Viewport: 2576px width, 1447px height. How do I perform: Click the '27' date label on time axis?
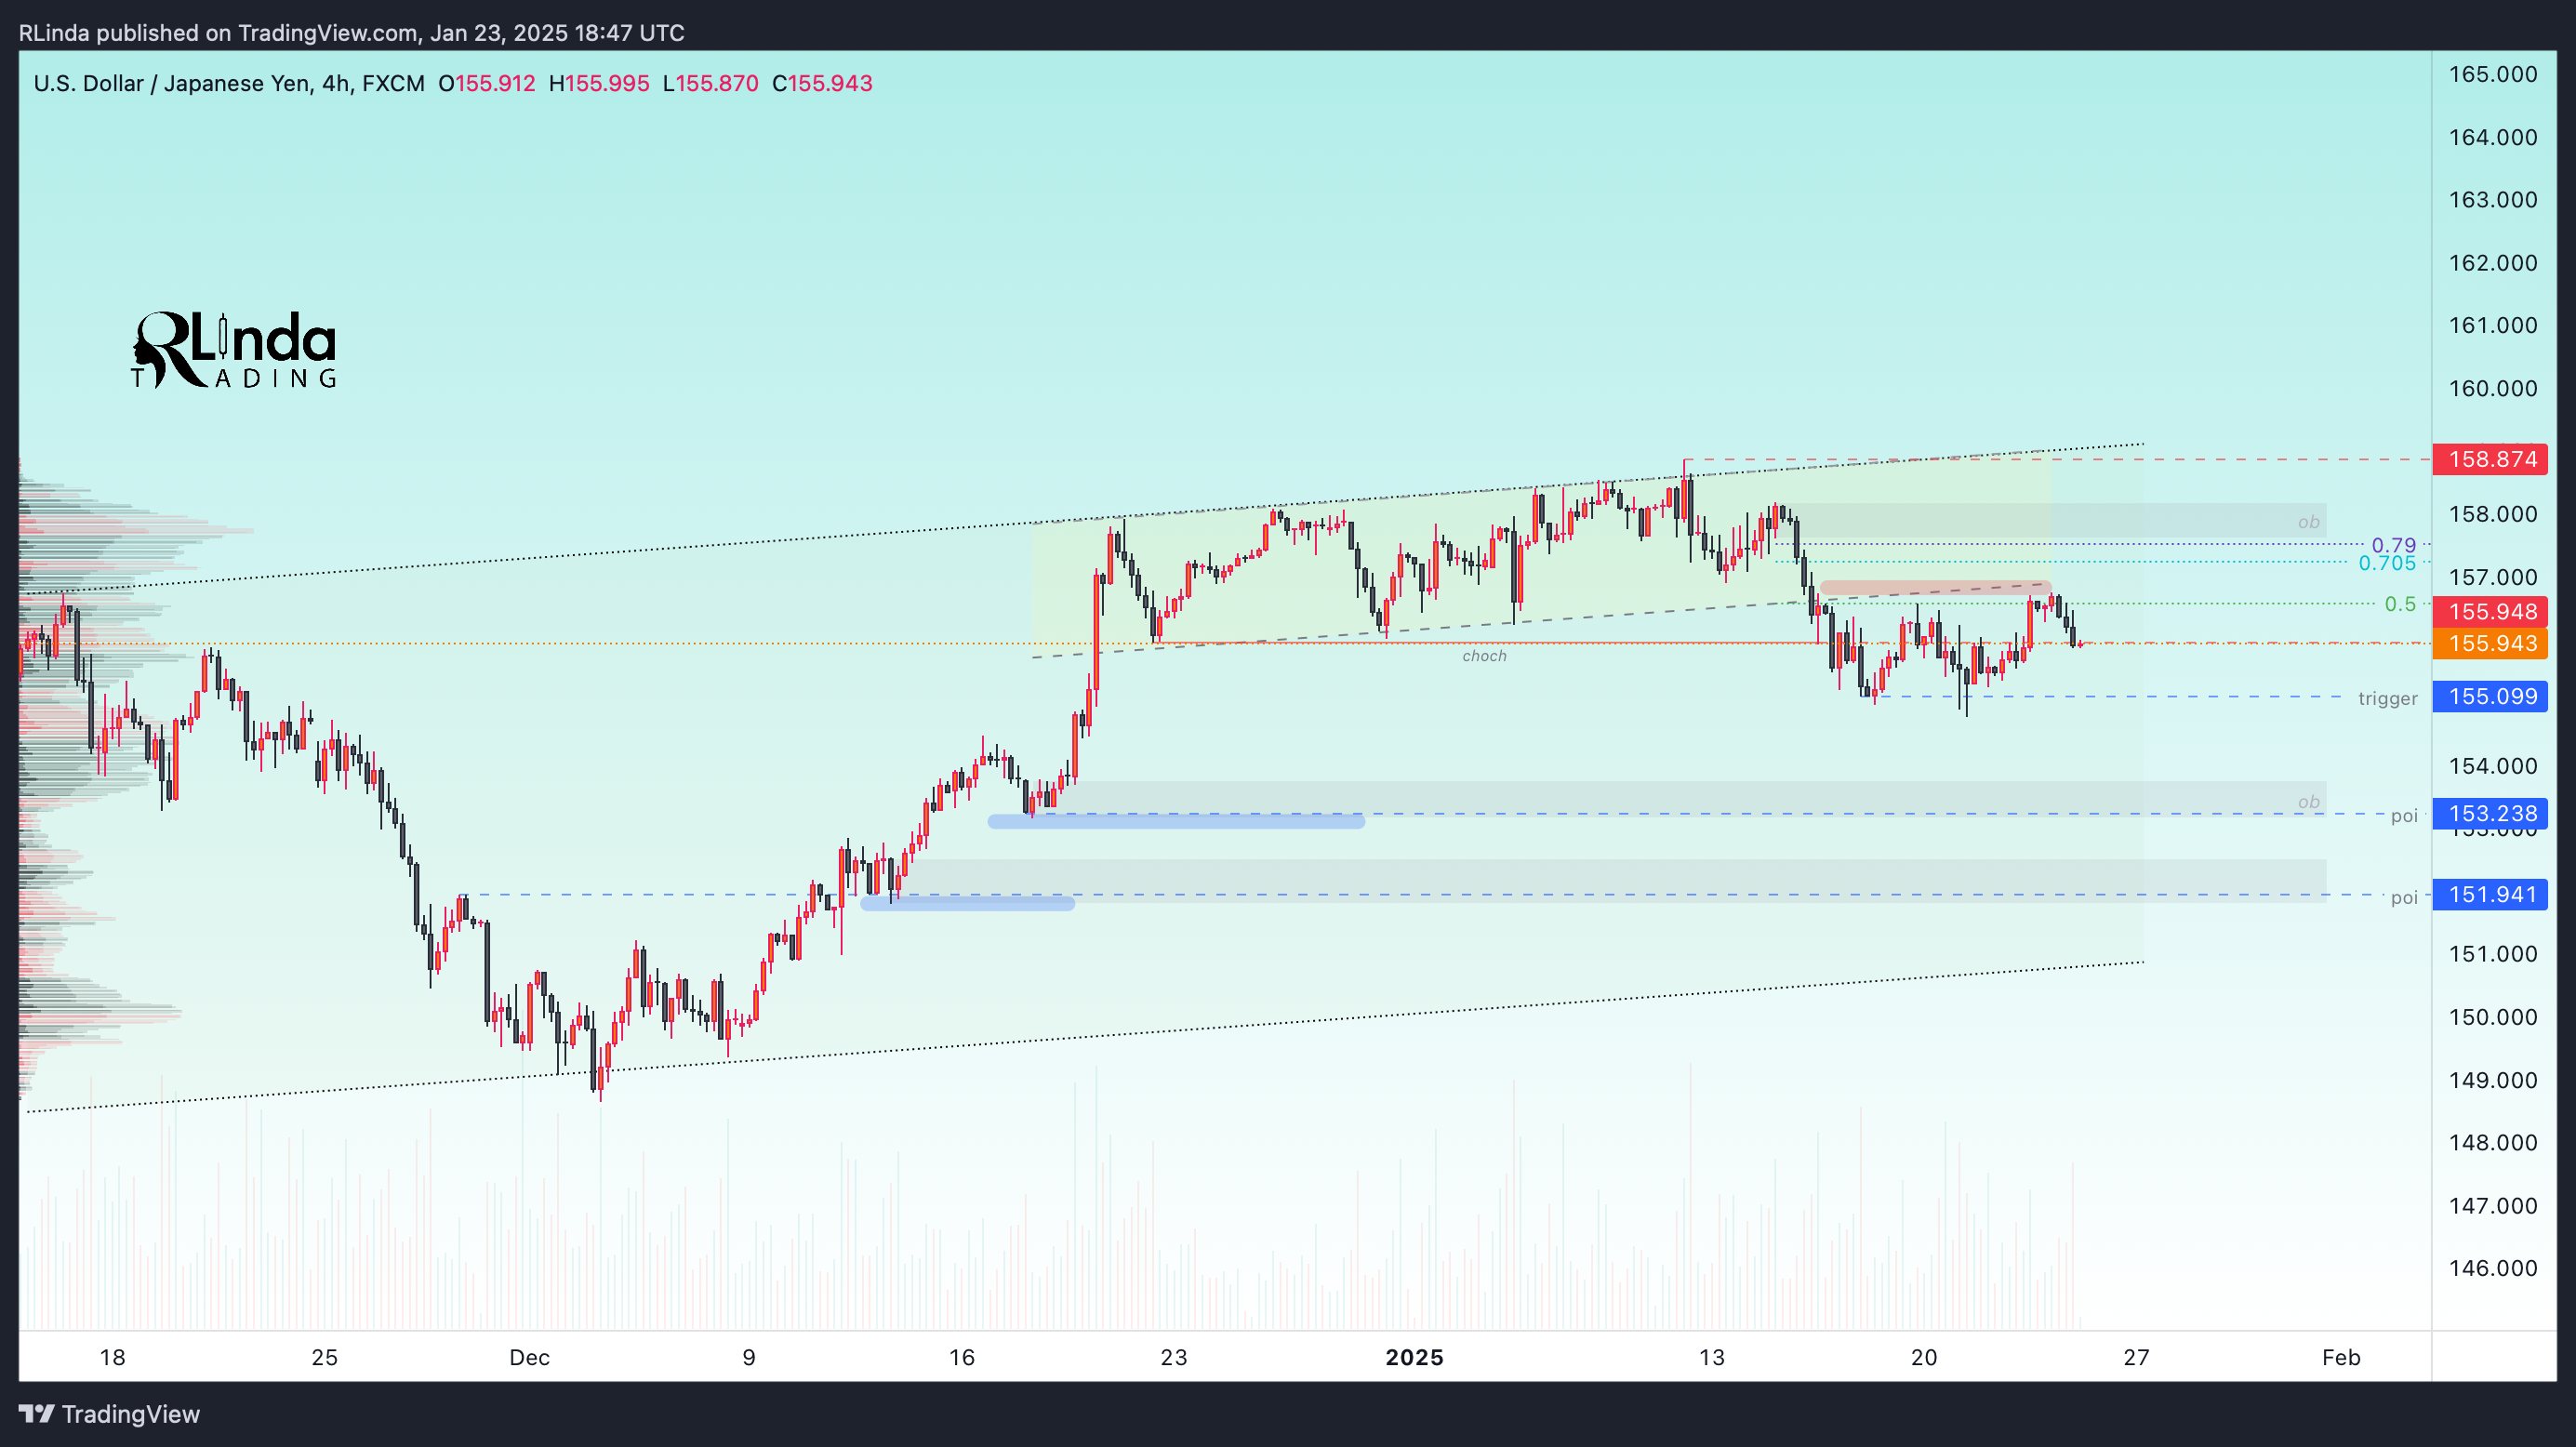pyautogui.click(x=2136, y=1357)
